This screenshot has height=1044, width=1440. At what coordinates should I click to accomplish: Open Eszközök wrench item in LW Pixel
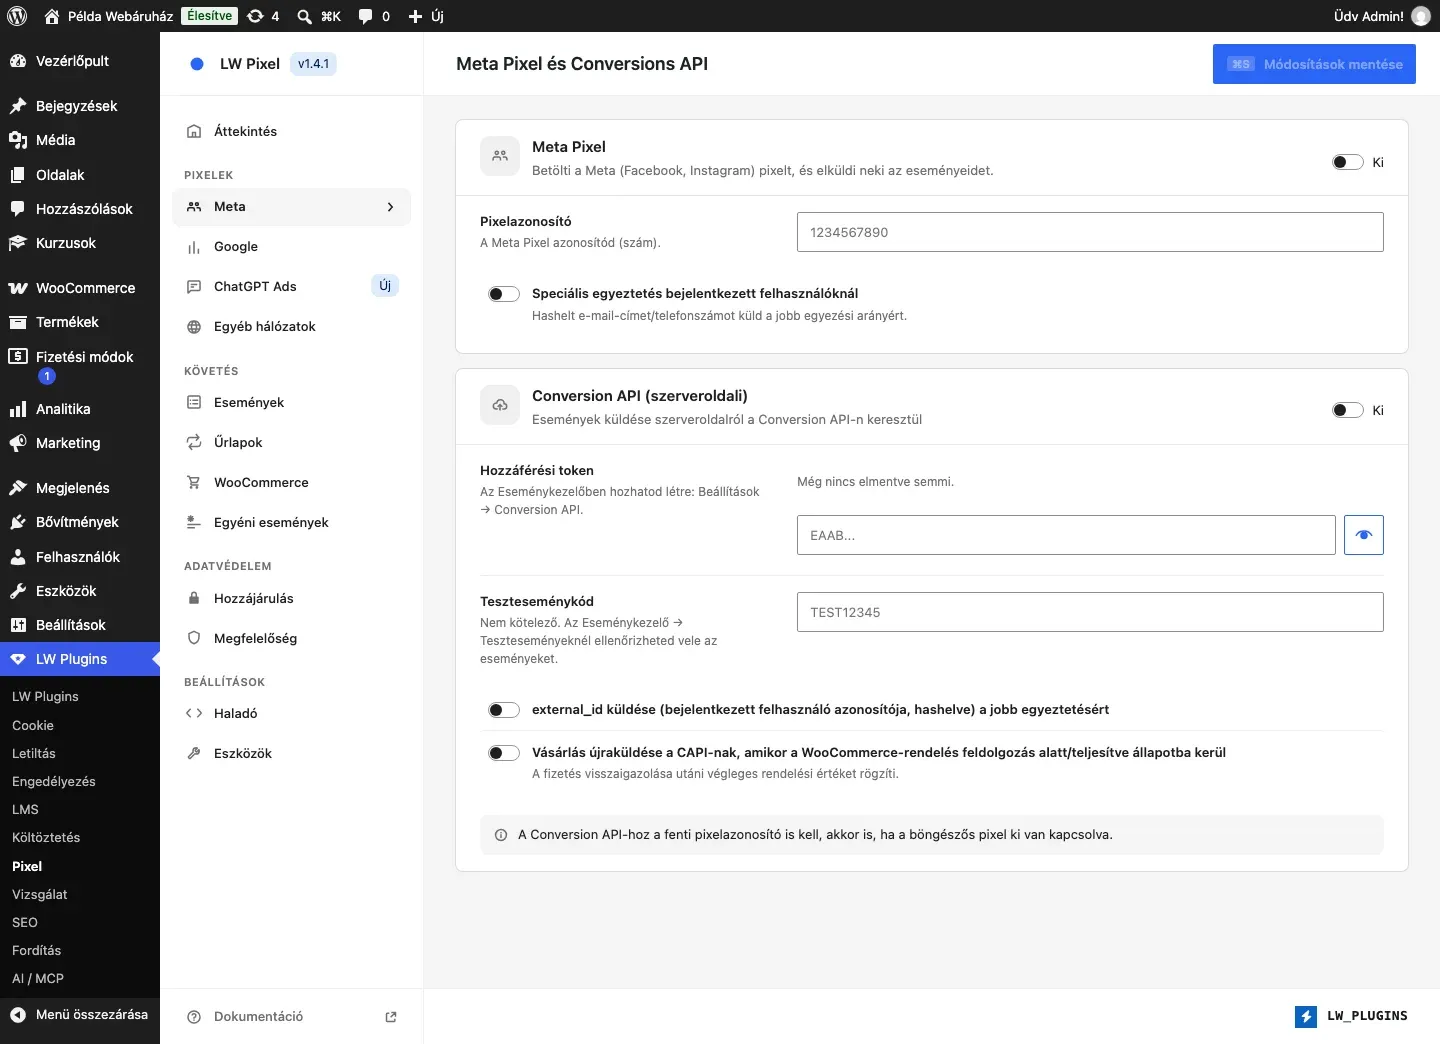coord(292,753)
